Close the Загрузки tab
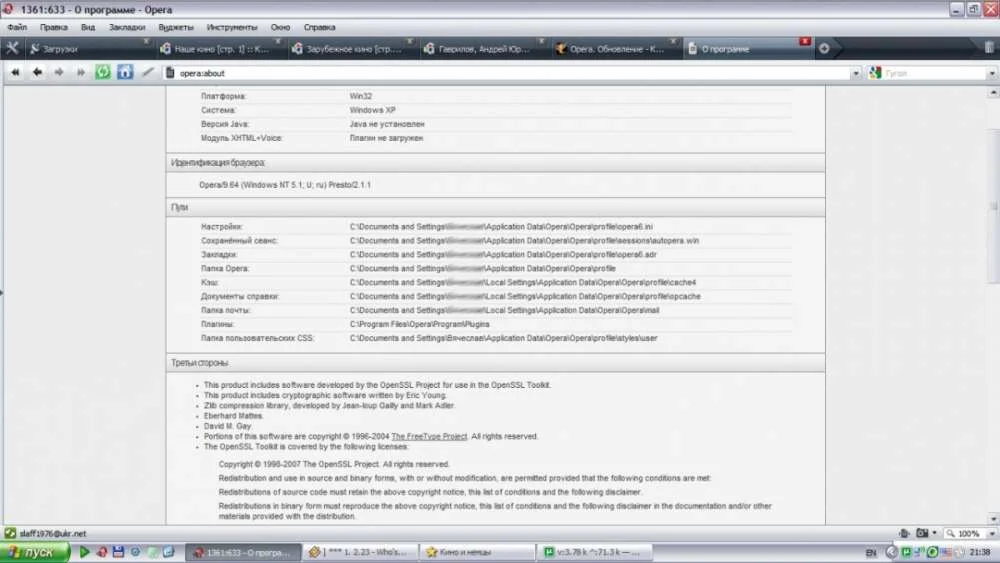The image size is (1000, 563). coord(146,41)
